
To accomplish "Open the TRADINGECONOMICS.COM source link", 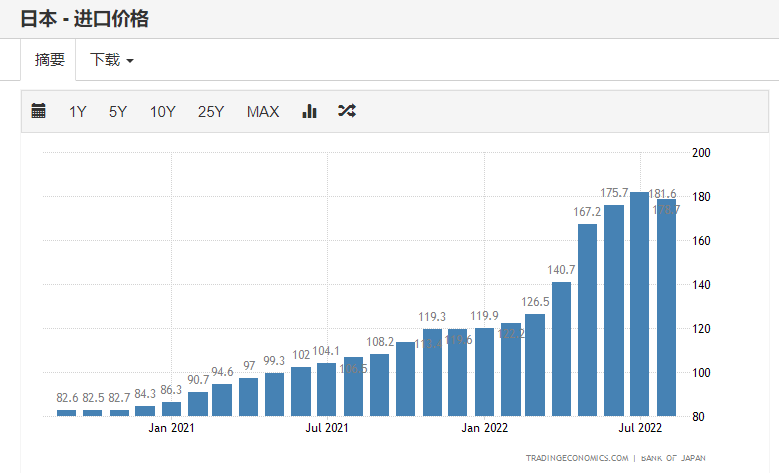I will pos(576,458).
